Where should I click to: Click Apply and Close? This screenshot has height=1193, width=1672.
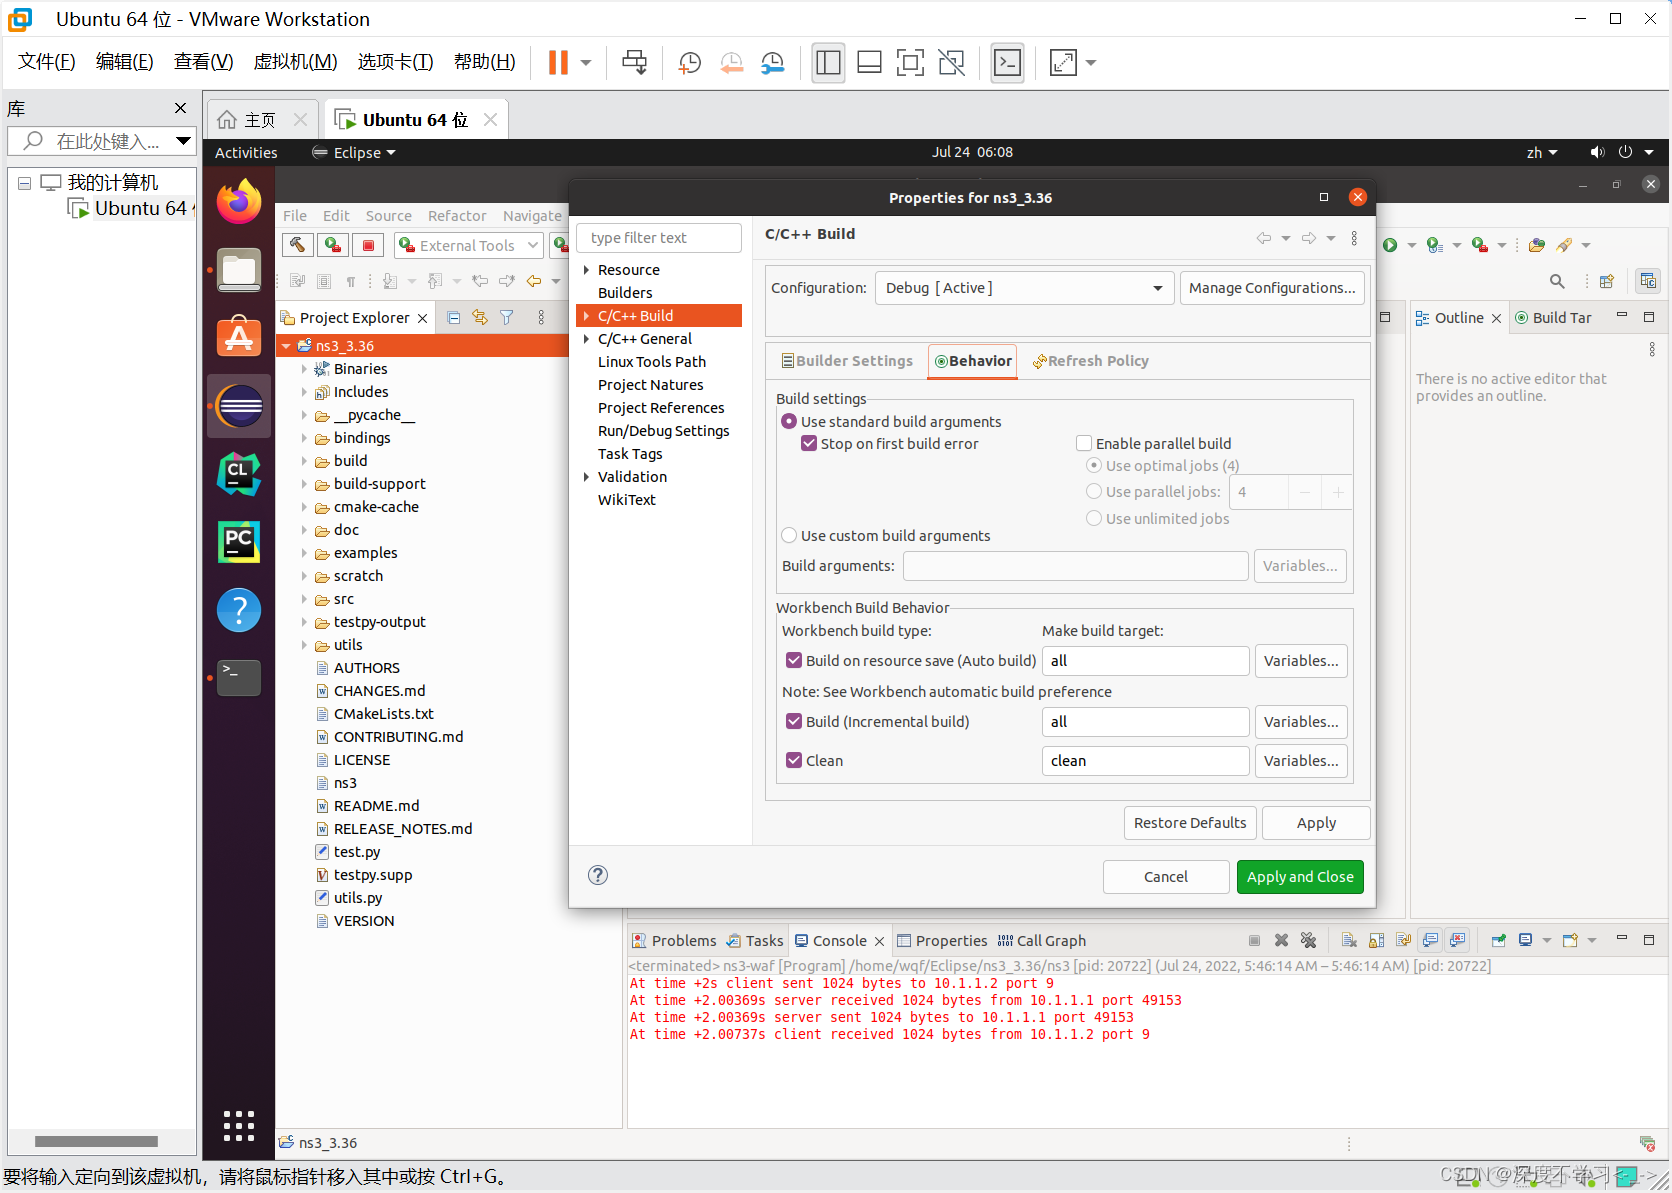1300,877
